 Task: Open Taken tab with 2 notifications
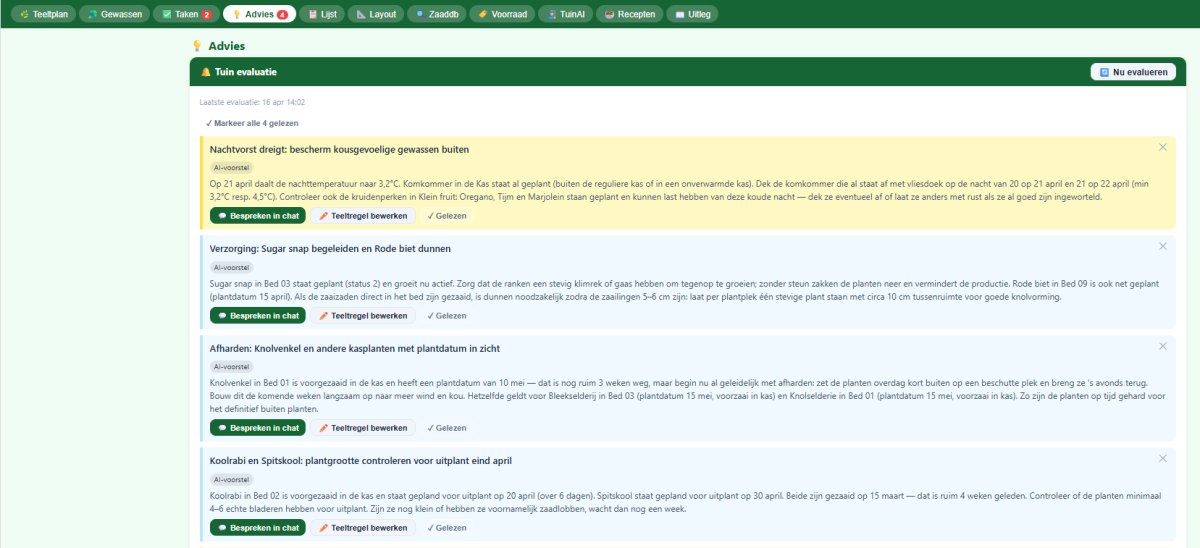click(185, 15)
